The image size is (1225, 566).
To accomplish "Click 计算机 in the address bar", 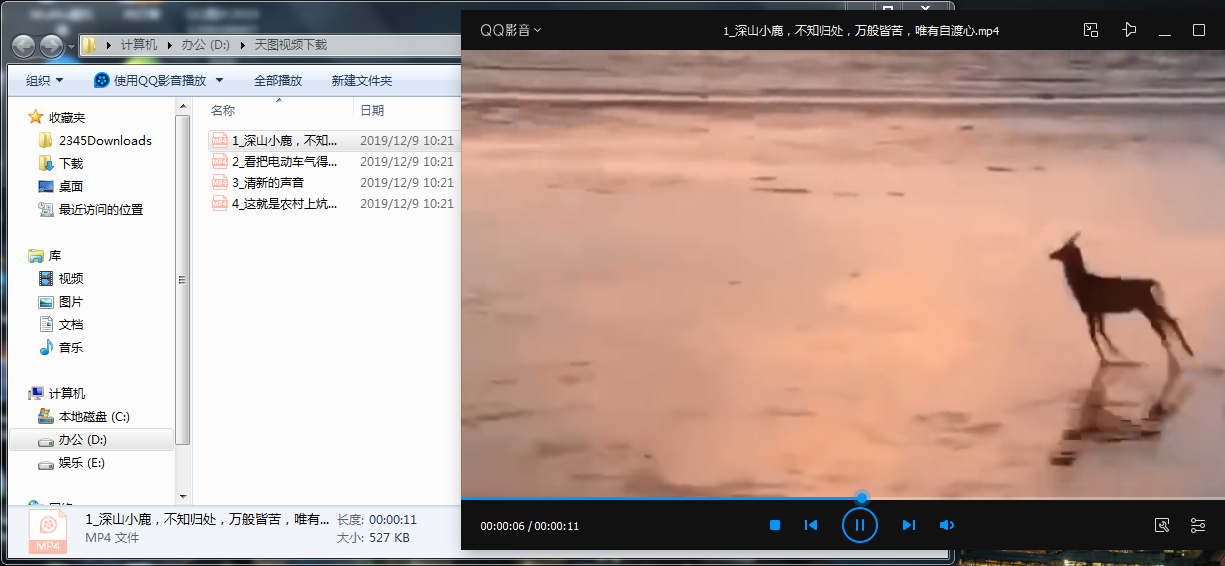I will tap(139, 45).
